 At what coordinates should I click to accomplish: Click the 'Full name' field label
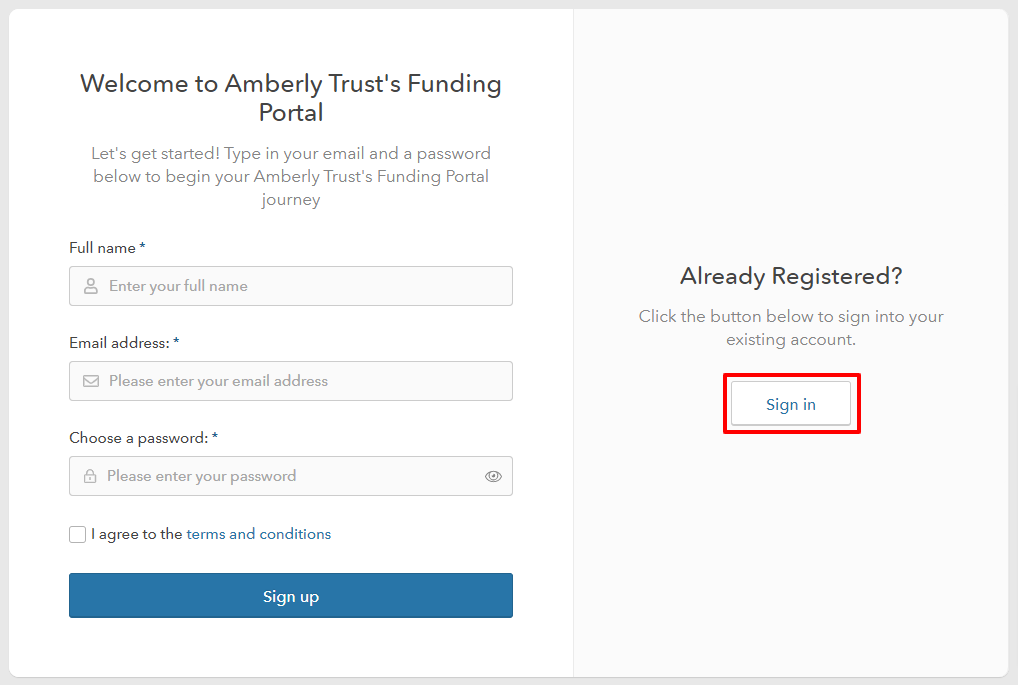click(102, 248)
